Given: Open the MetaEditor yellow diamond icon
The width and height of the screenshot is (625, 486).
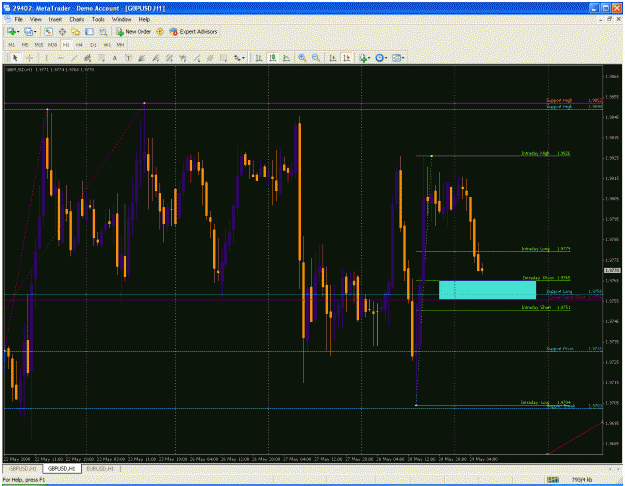Looking at the screenshot, I should coord(160,31).
